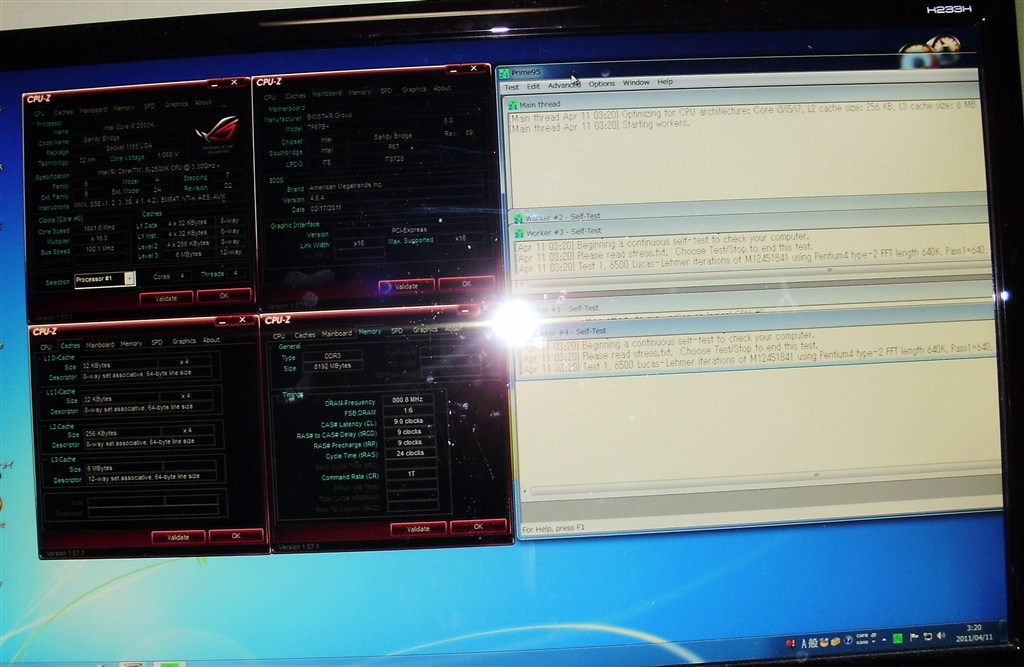Open the Help menu in Prime95
The width and height of the screenshot is (1024, 667).
click(x=665, y=82)
